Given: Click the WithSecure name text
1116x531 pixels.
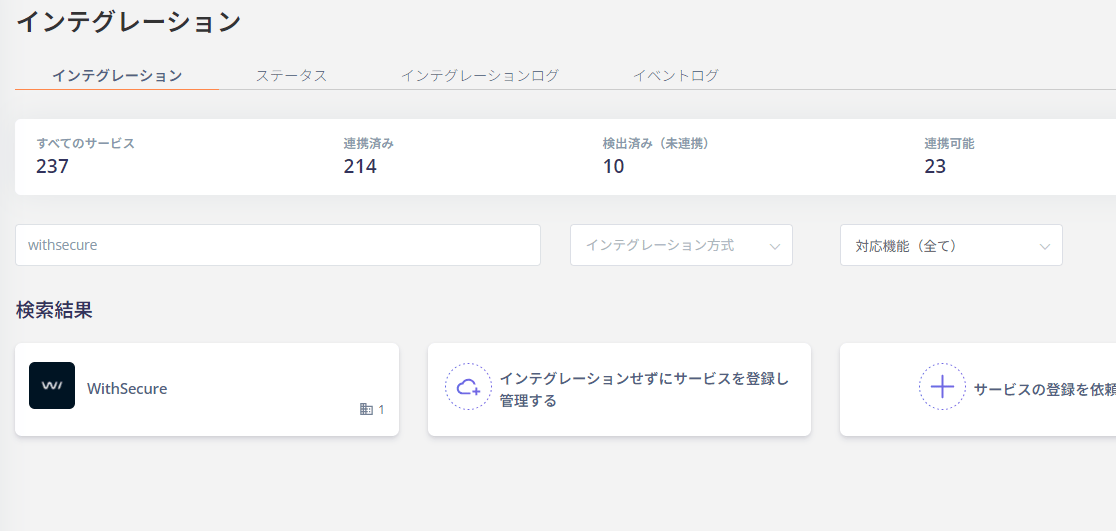Looking at the screenshot, I should click(127, 389).
